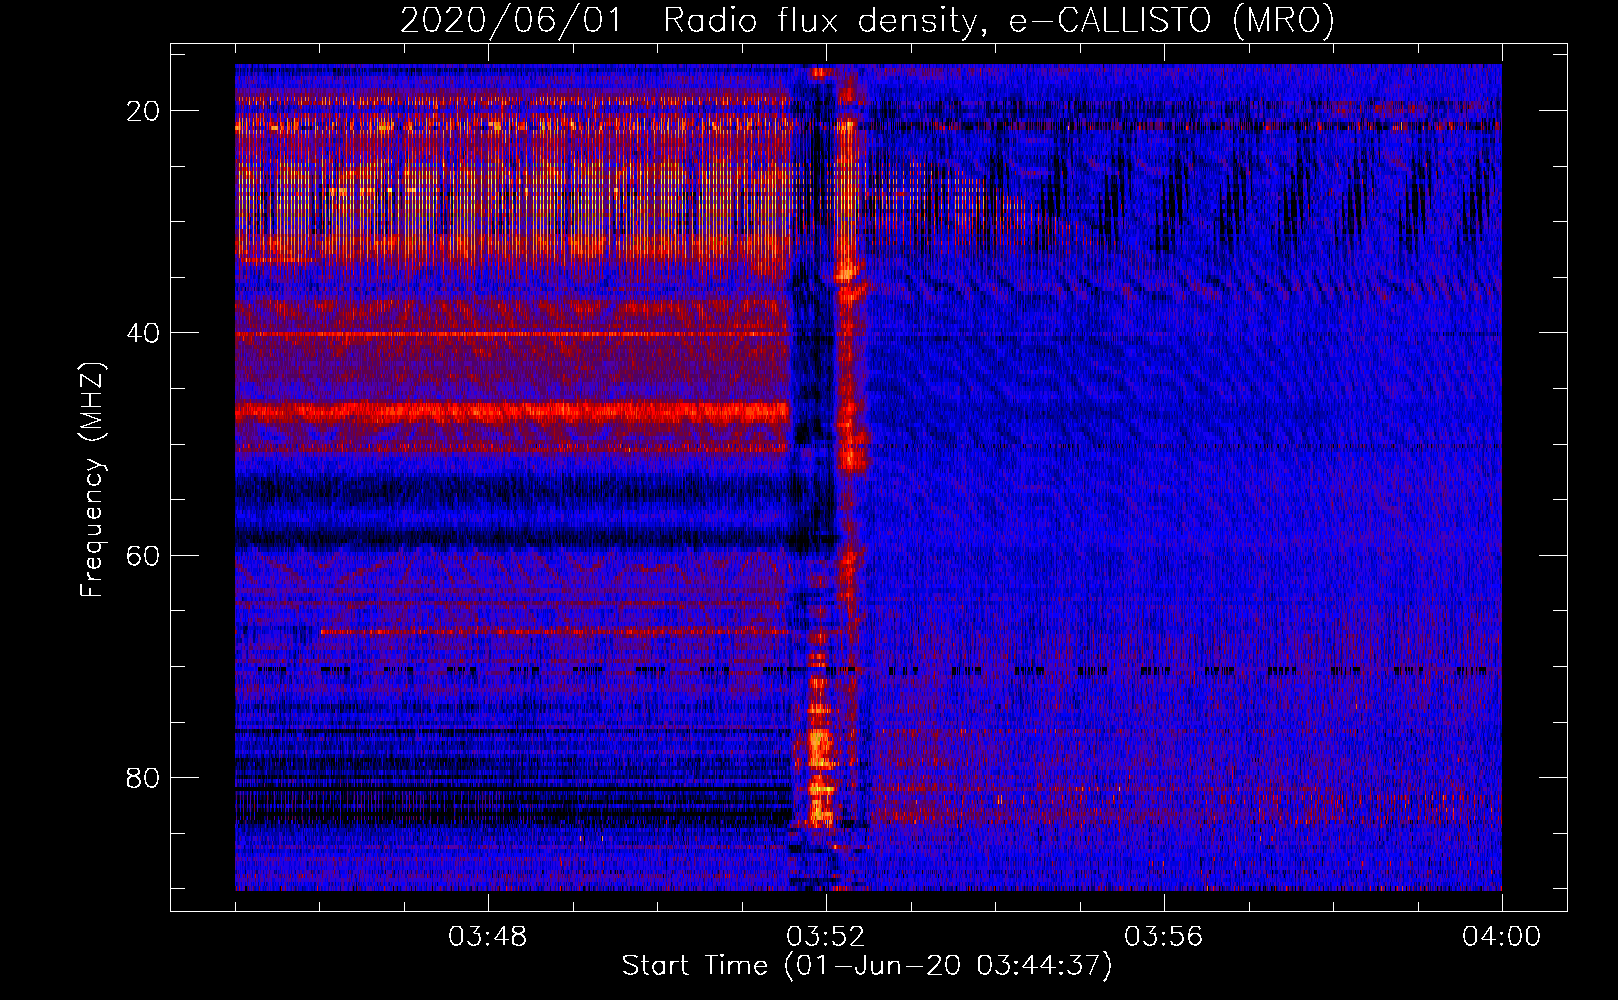Screen dimensions: 1618x1000
Task: Click the 03:52 time tick label
Action: point(826,937)
